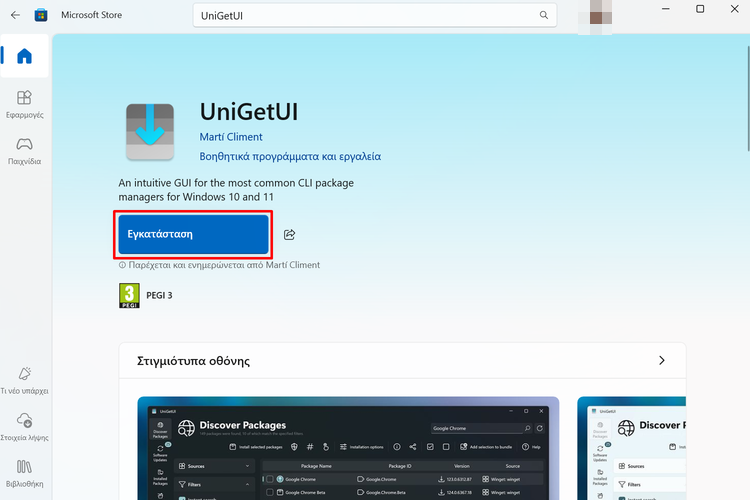The image size is (750, 500).
Task: Click the PEGI 3 rating badge
Action: [129, 296]
